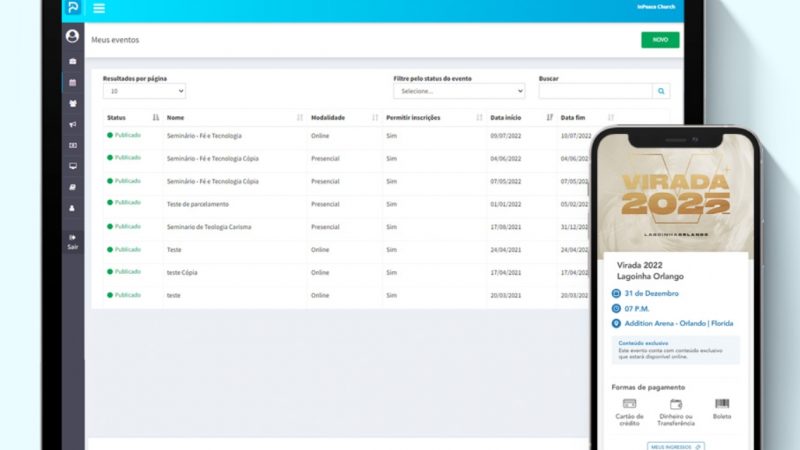Open the calendar events sidebar icon

point(72,82)
